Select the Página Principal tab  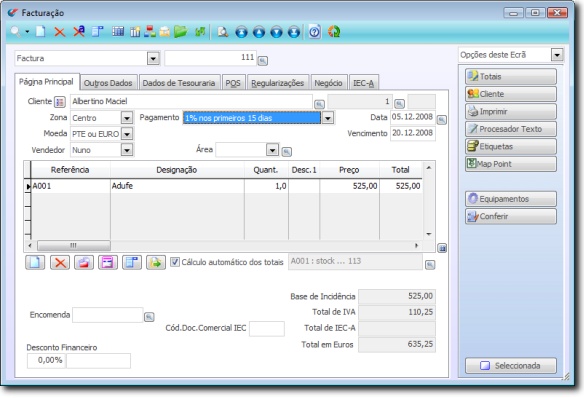click(x=46, y=82)
